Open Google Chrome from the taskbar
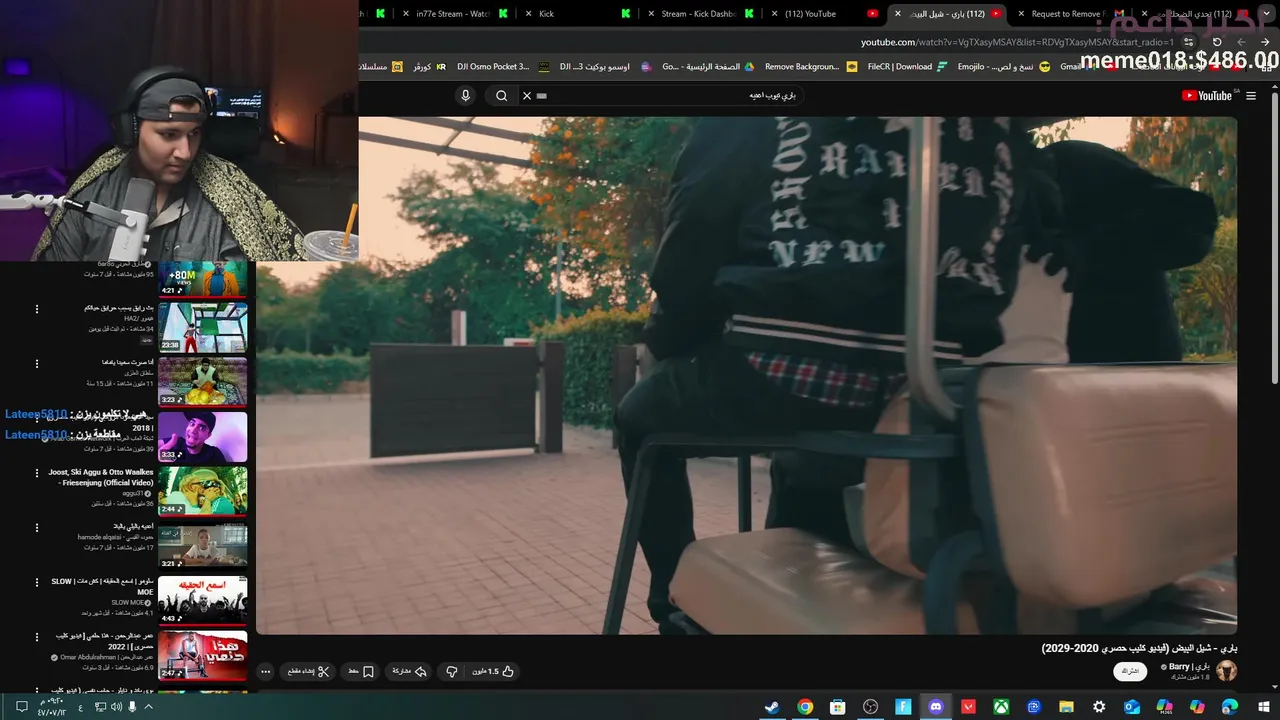 click(x=805, y=707)
